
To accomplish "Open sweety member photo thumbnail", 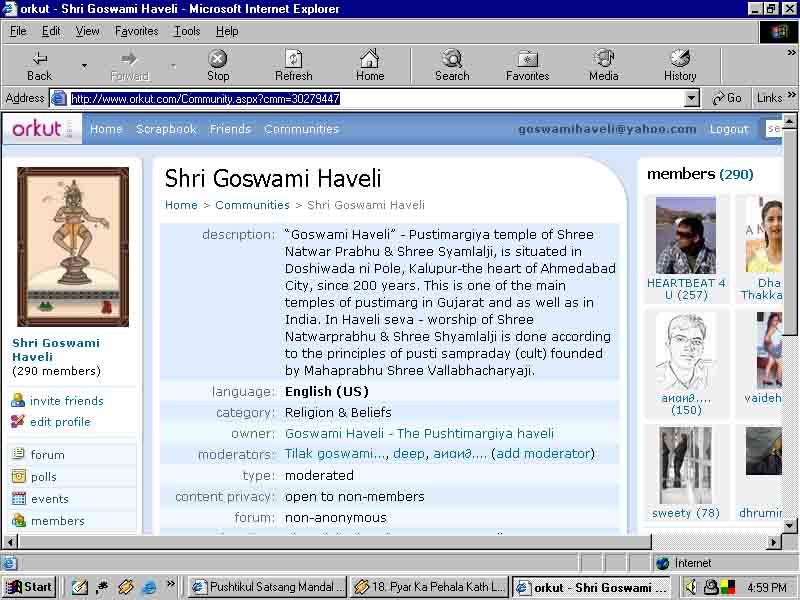I will coord(686,465).
